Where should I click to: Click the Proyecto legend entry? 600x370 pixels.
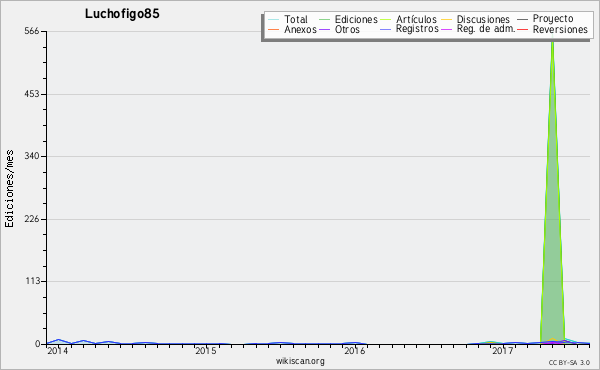(x=545, y=19)
